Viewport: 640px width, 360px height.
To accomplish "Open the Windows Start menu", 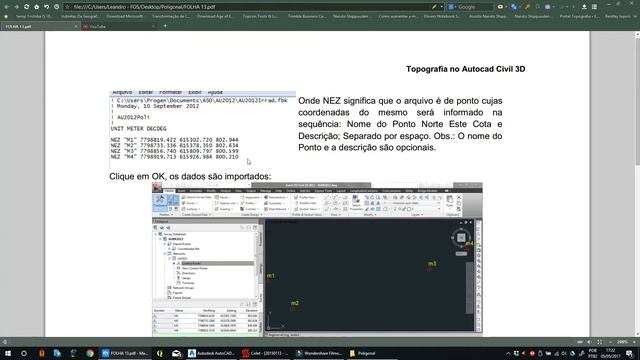I will pos(7,353).
